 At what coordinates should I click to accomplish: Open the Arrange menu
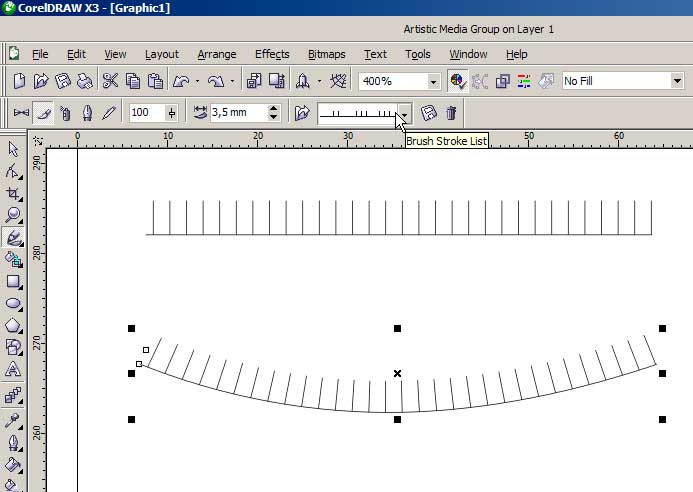click(217, 54)
